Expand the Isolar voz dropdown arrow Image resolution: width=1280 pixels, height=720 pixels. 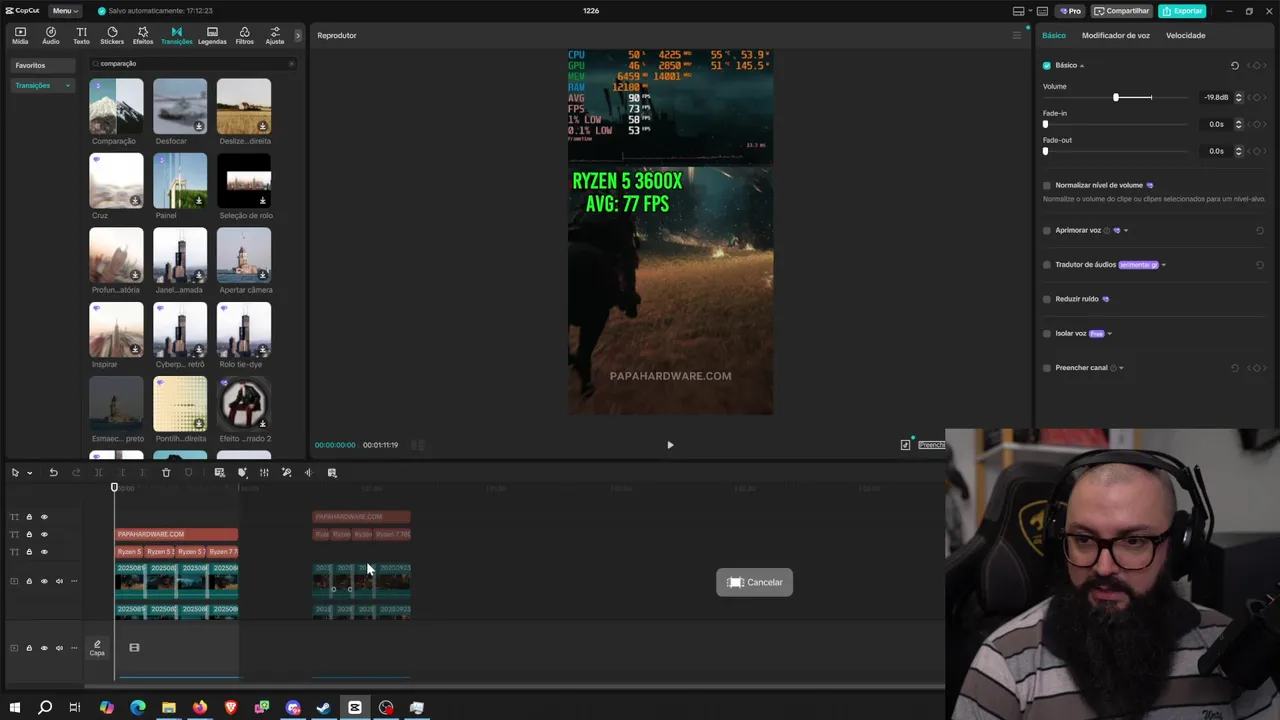coord(1110,334)
